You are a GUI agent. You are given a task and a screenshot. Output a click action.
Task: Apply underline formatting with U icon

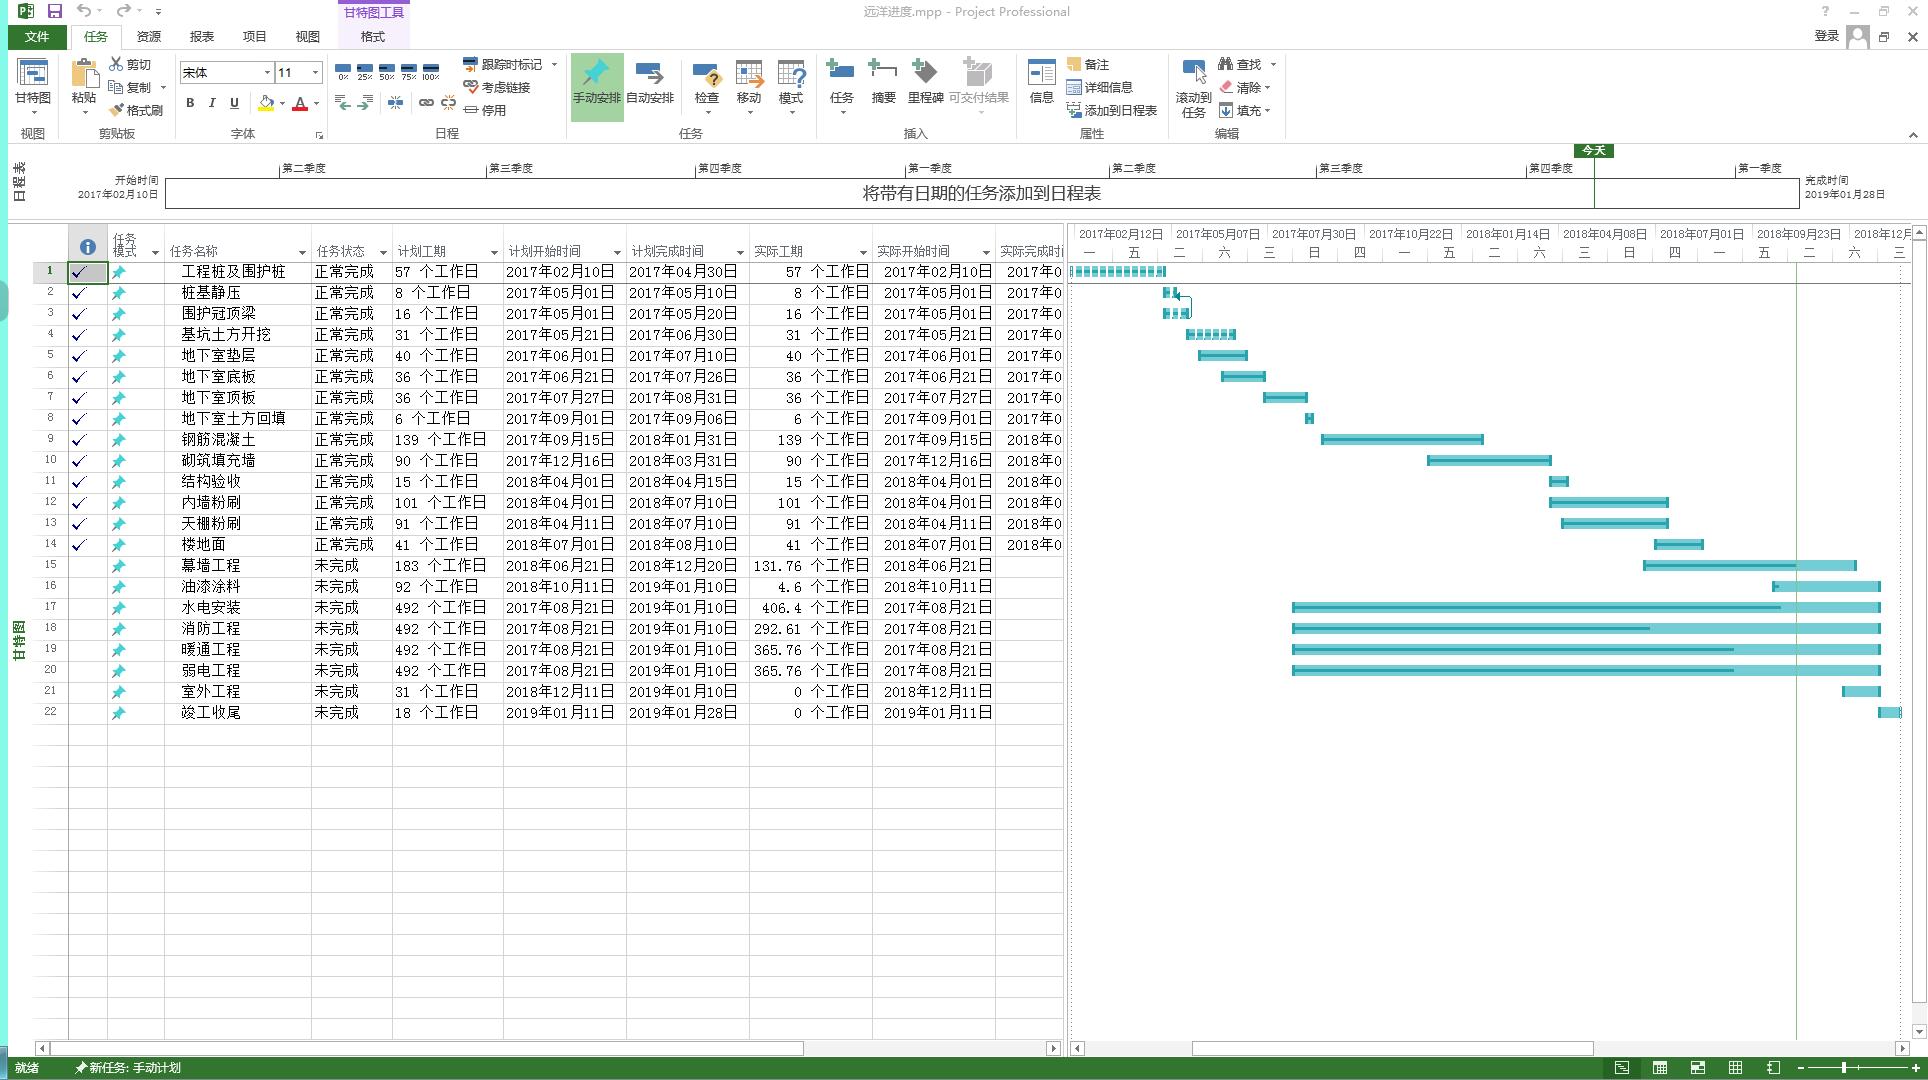[234, 103]
